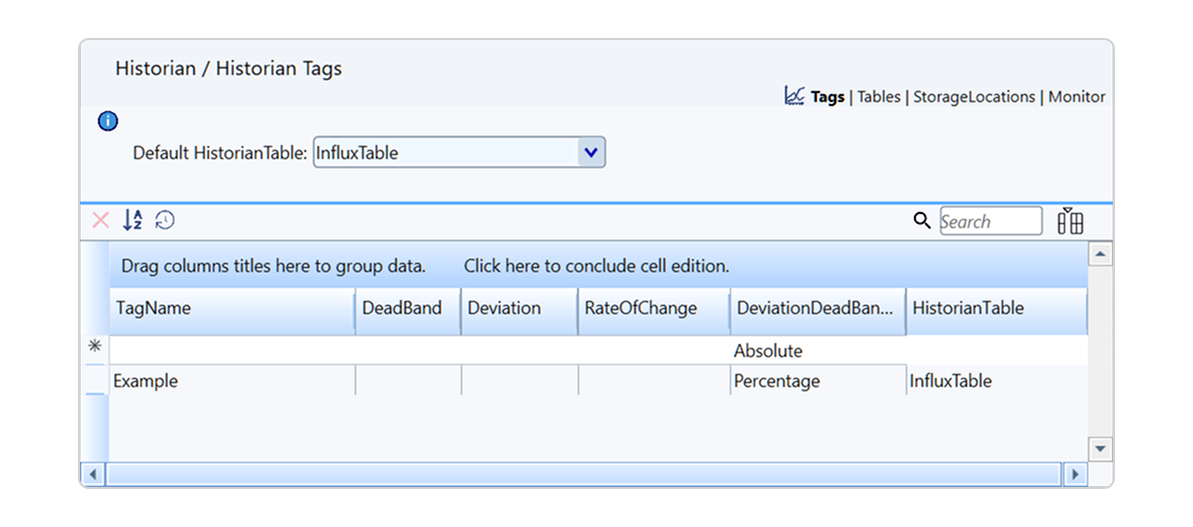Click the blue info icon
The height and width of the screenshot is (527, 1193).
pos(108,121)
